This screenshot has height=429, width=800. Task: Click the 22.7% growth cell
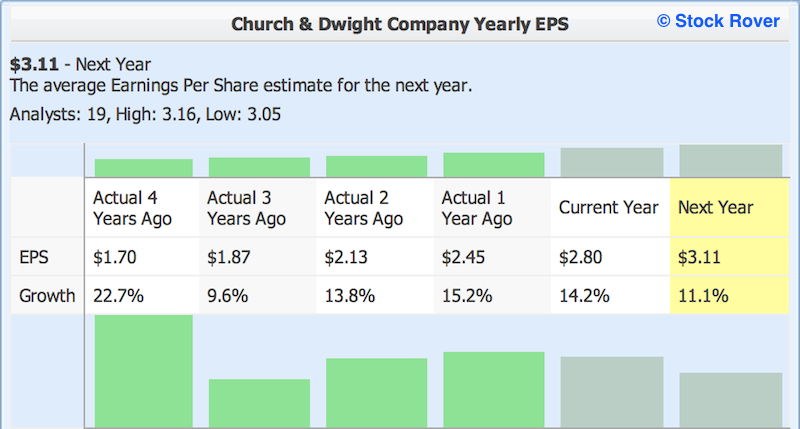click(x=142, y=295)
